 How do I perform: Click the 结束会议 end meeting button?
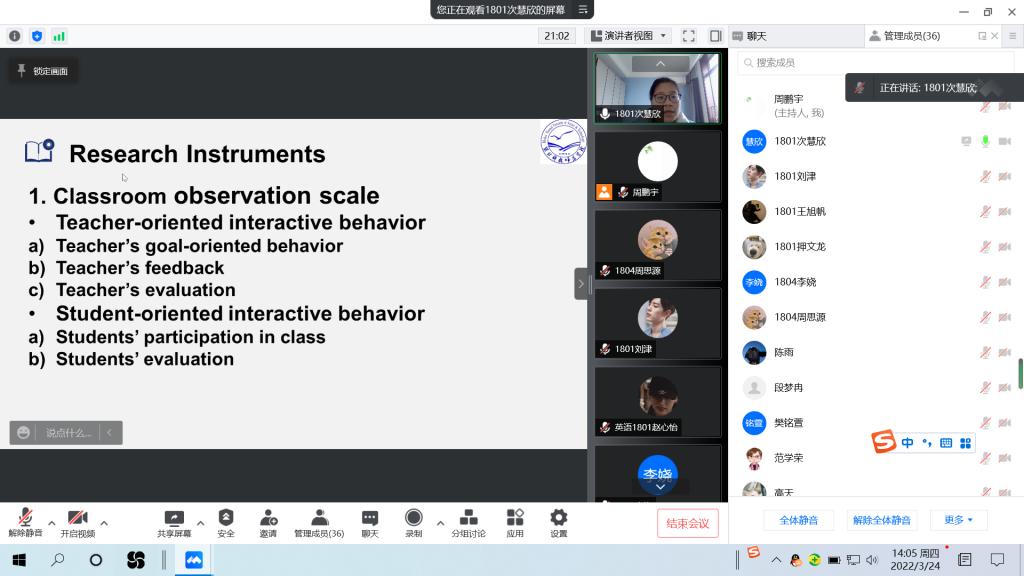(x=687, y=523)
